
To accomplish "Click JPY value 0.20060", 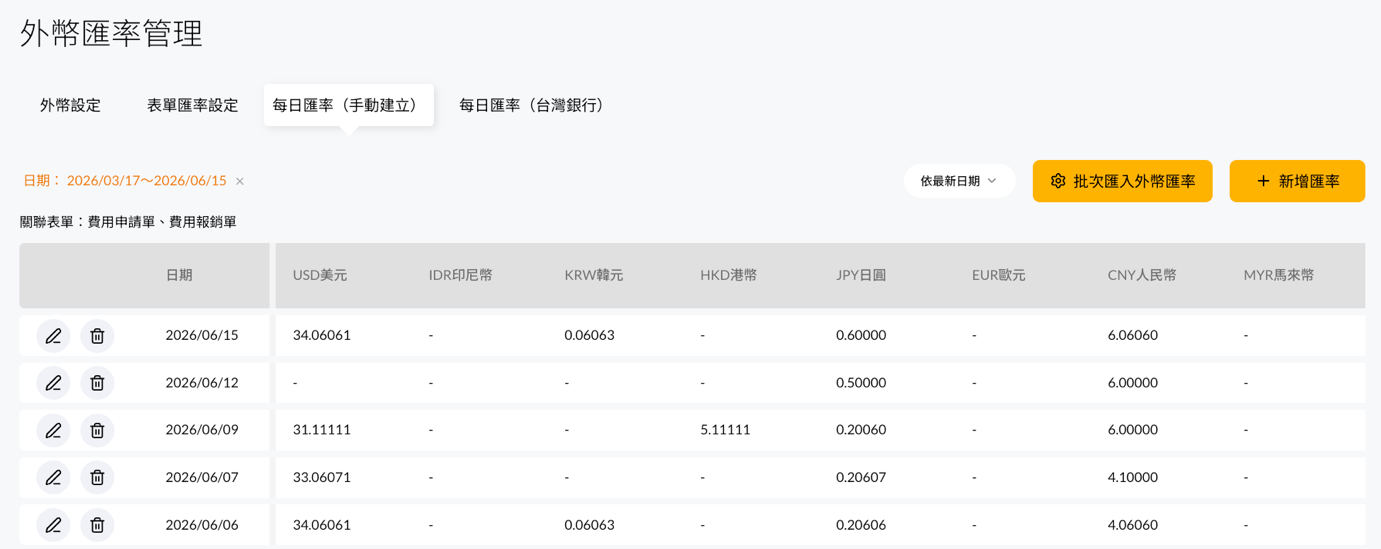I will pyautogui.click(x=861, y=430).
